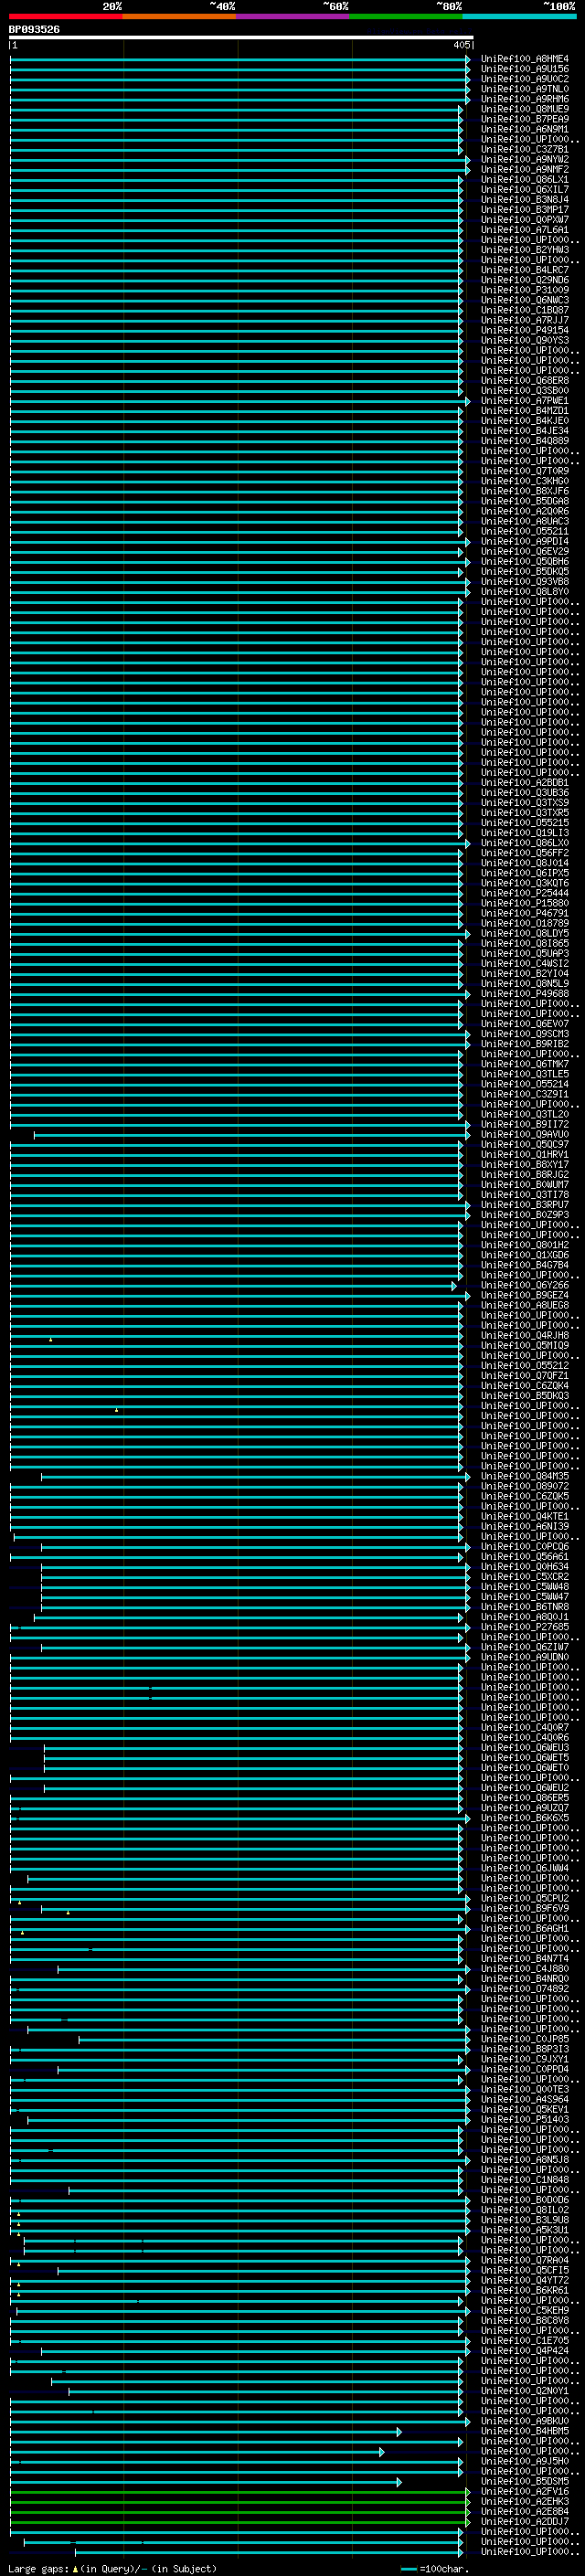Select hit label UniRef100_Q68ER8
The width and height of the screenshot is (585, 2576).
pyautogui.click(x=524, y=380)
